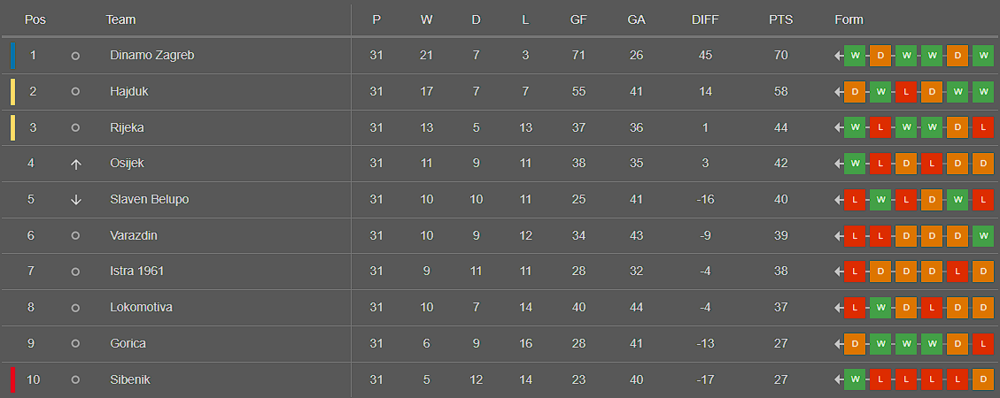Click Gorica's red L form badge
This screenshot has height=398, width=1000.
pos(983,344)
